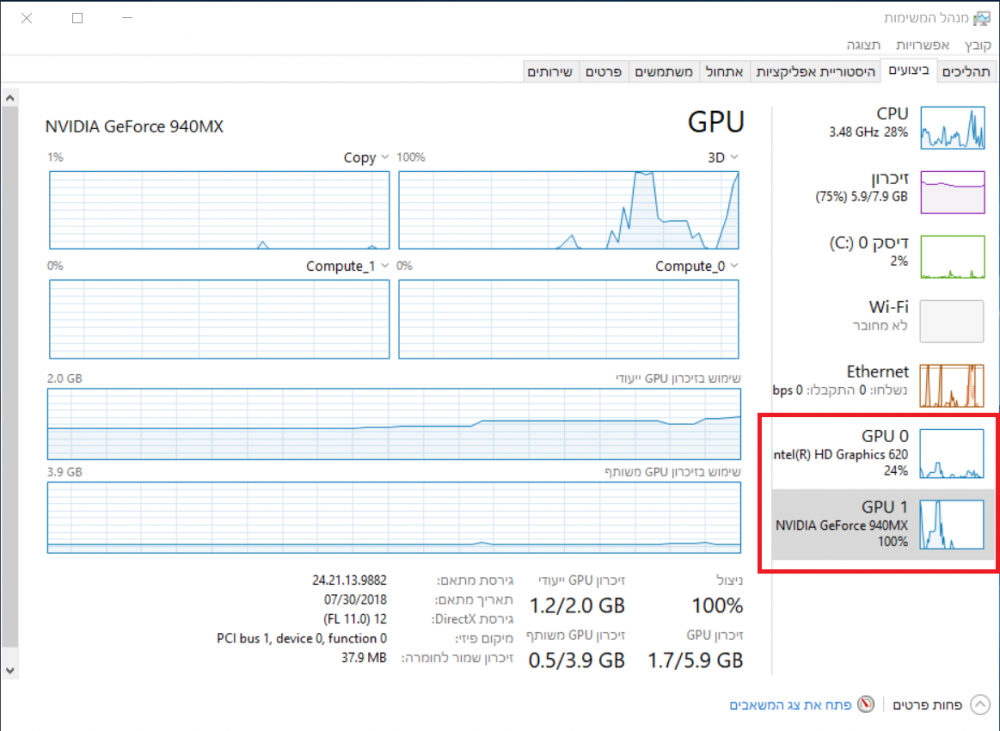Click the GPU 0 24% value

coord(896,471)
